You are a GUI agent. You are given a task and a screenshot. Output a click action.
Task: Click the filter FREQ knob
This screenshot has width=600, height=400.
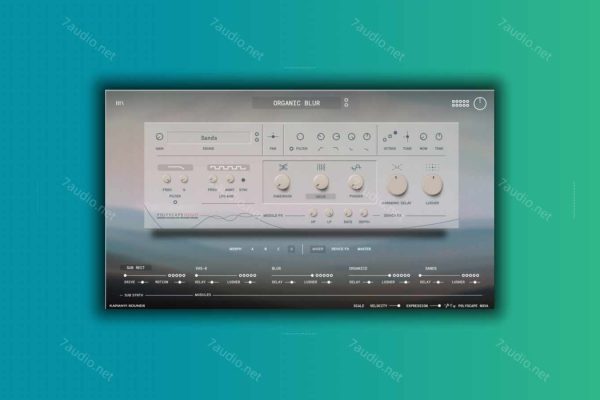coord(166,180)
